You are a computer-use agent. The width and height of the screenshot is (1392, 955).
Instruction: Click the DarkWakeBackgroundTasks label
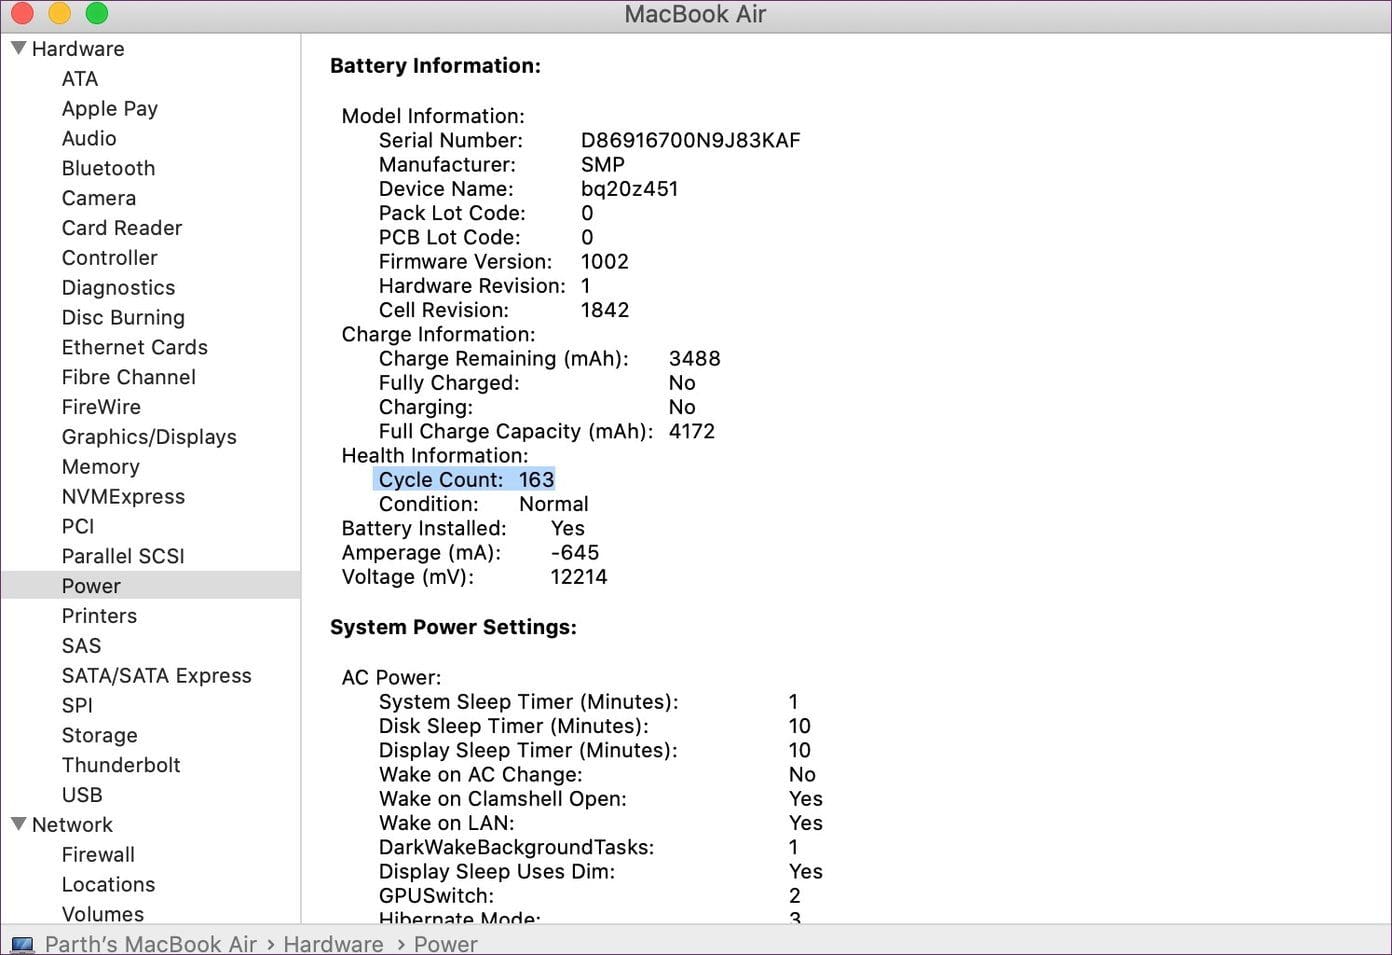(517, 847)
